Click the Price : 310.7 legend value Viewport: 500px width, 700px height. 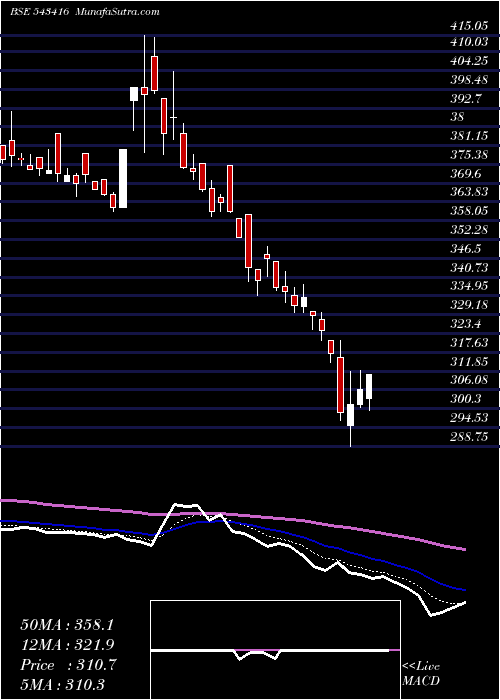68,665
